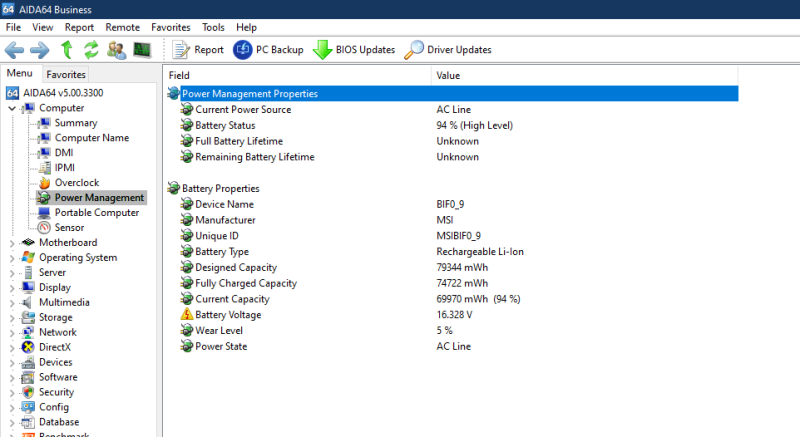Click the Battery Voltage warning icon
The image size is (800, 437).
tap(187, 315)
